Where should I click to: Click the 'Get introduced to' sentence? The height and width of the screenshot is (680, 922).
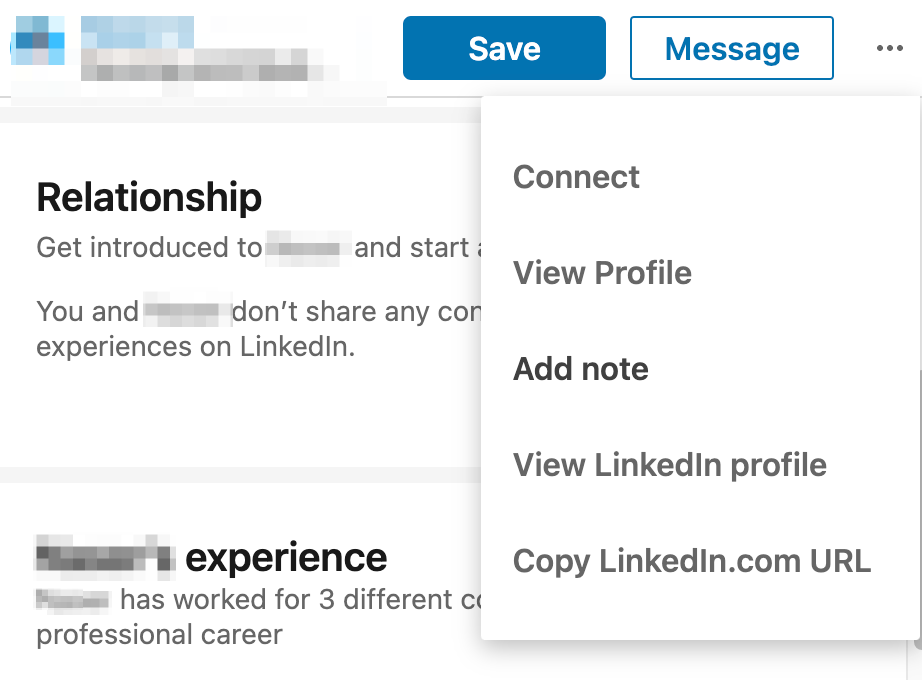(259, 248)
